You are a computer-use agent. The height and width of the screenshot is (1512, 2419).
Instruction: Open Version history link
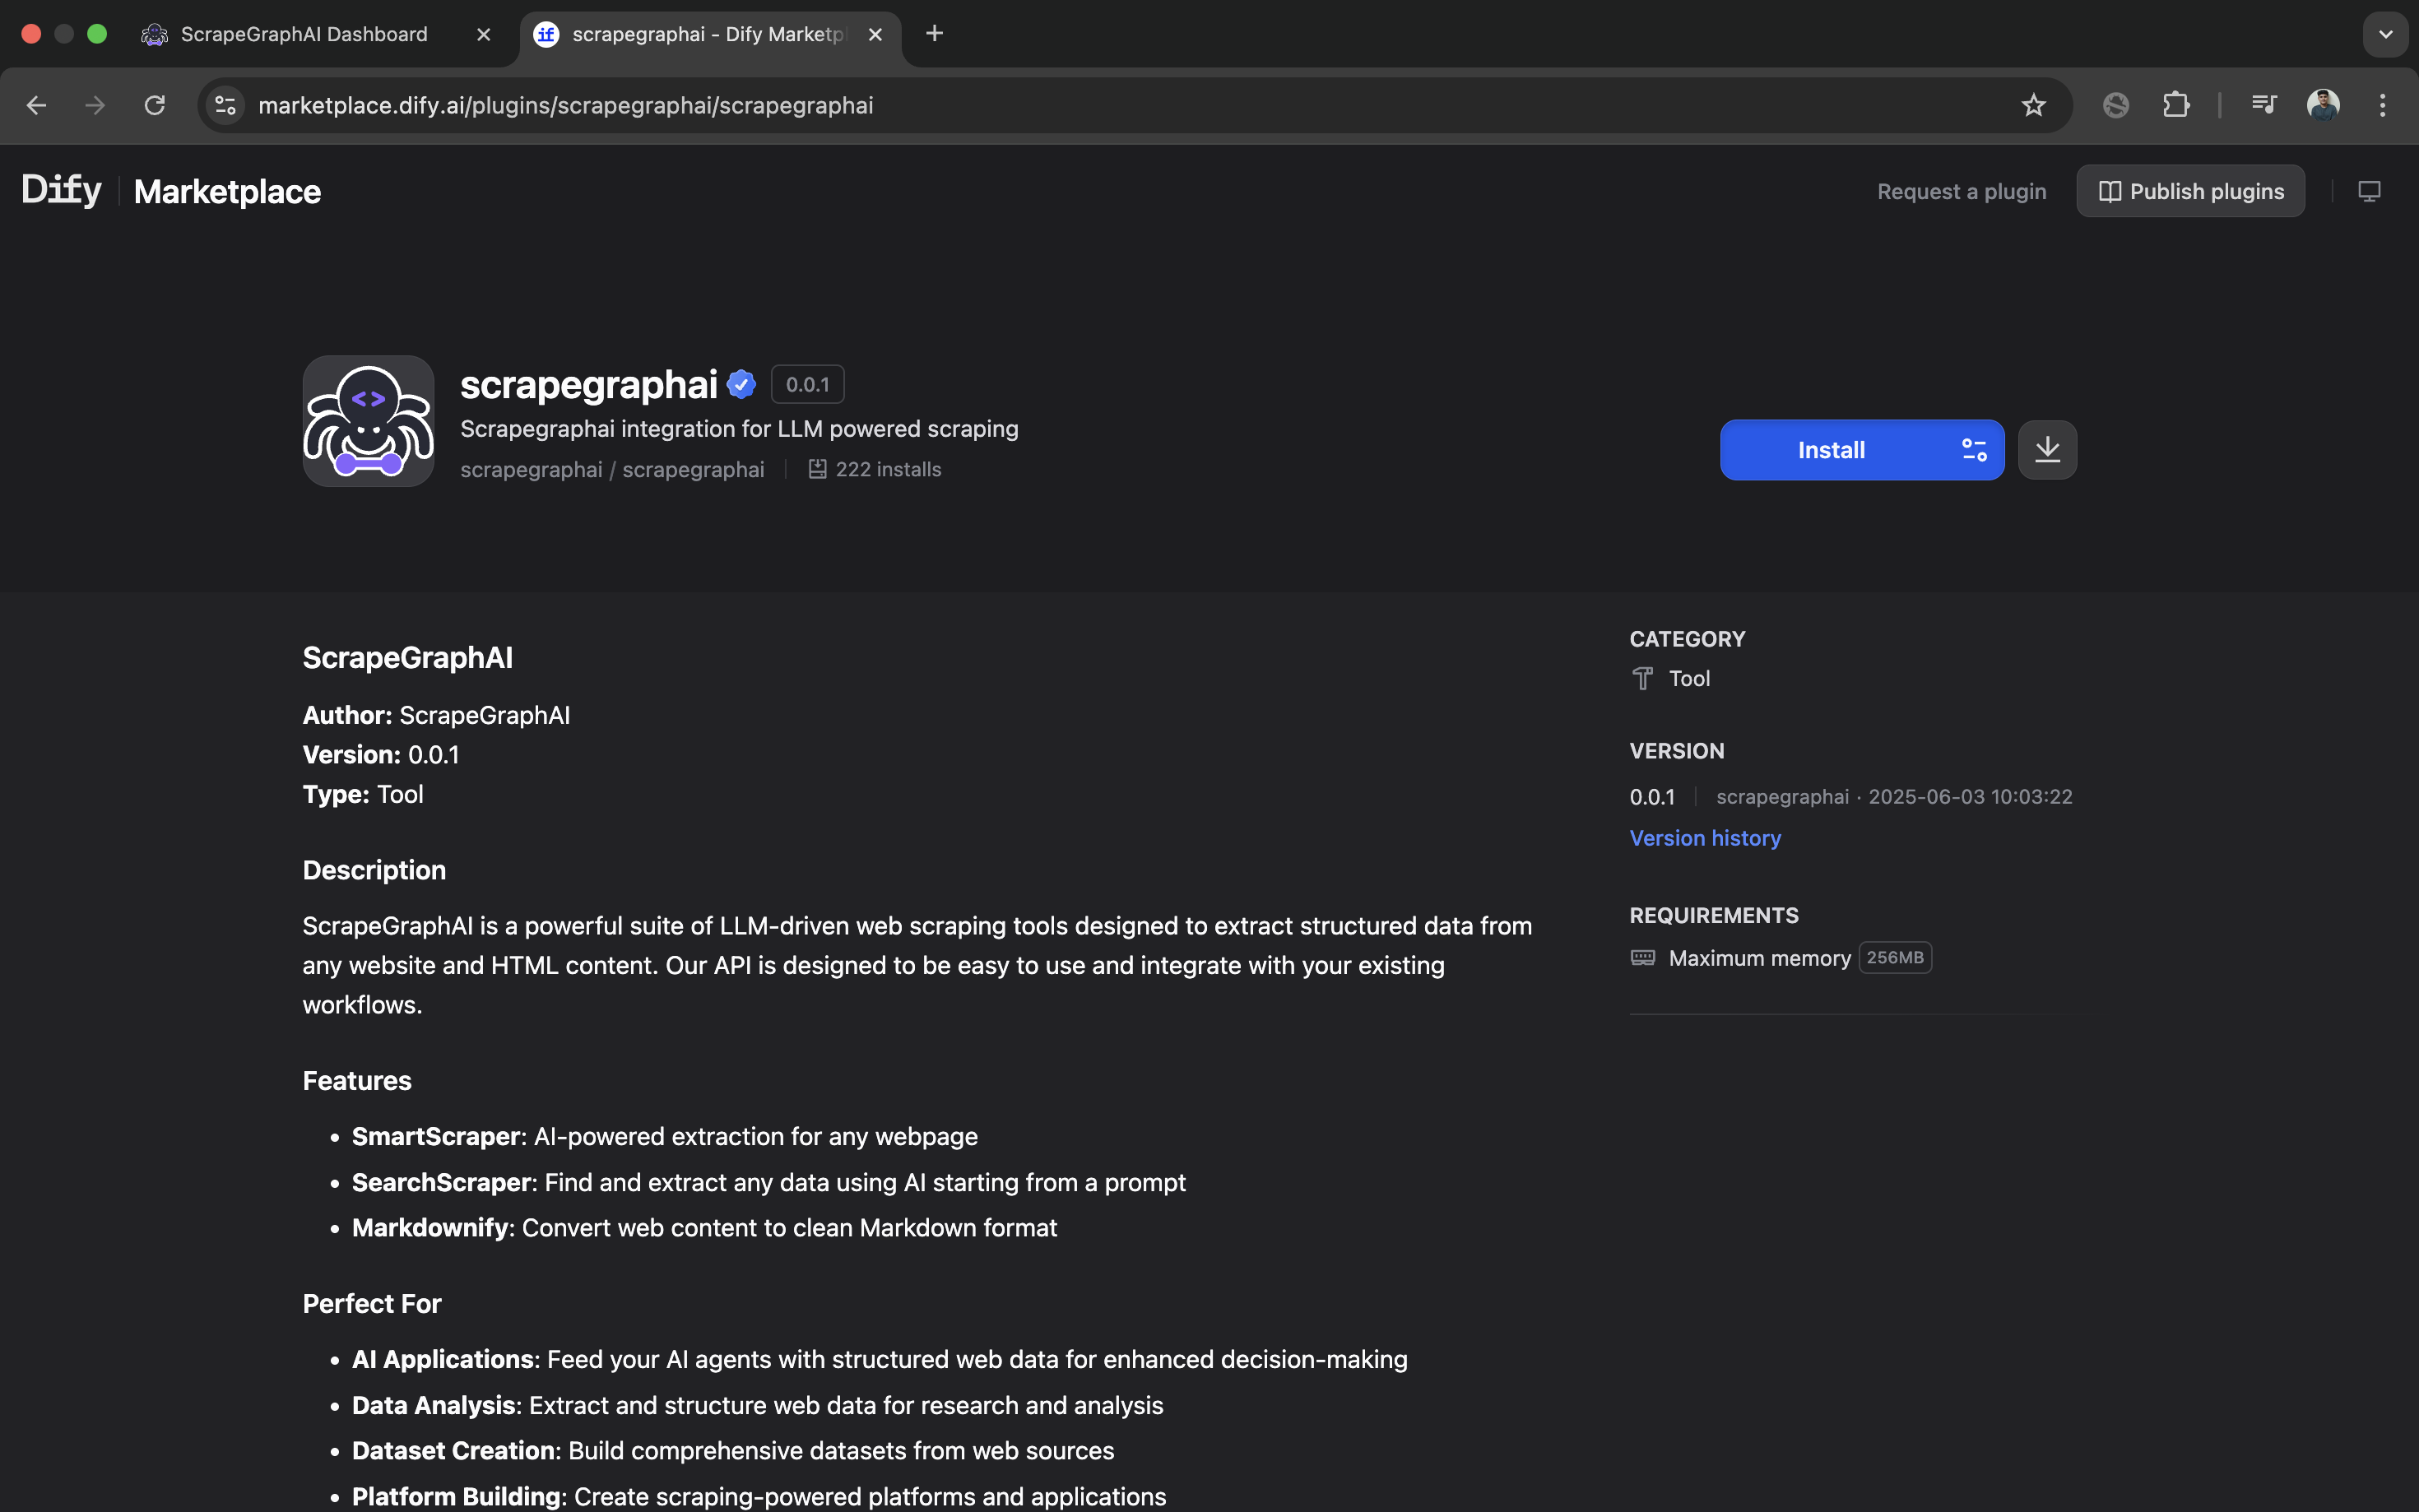pyautogui.click(x=1705, y=838)
